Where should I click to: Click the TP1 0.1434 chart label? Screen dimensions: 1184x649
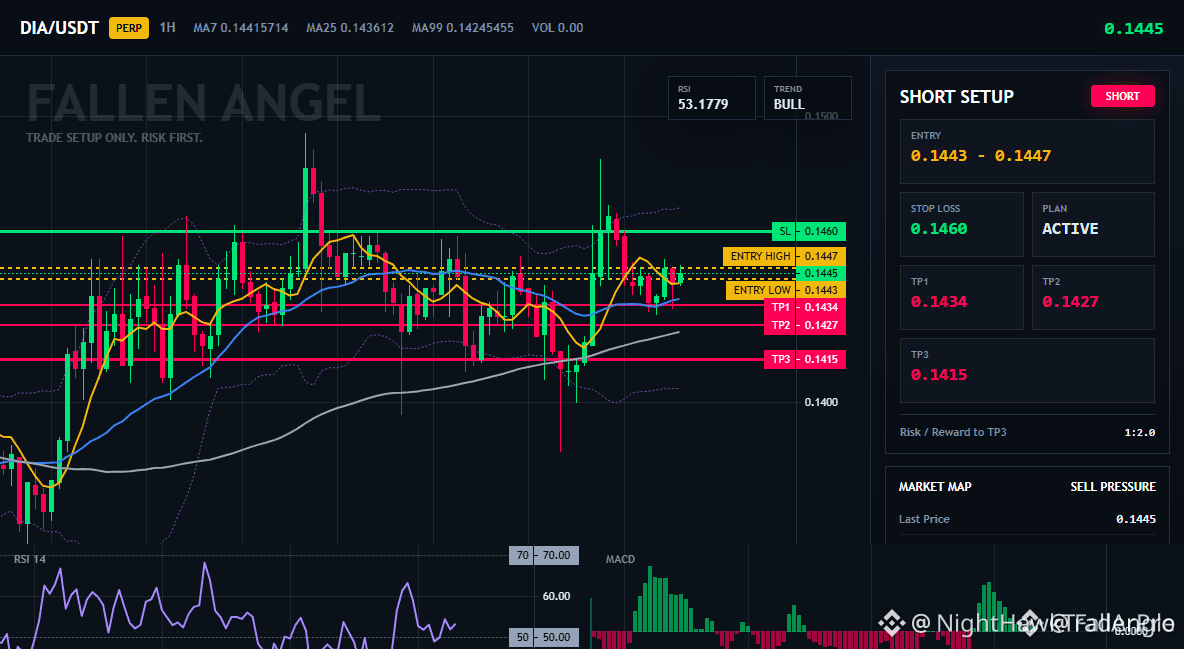coord(805,308)
